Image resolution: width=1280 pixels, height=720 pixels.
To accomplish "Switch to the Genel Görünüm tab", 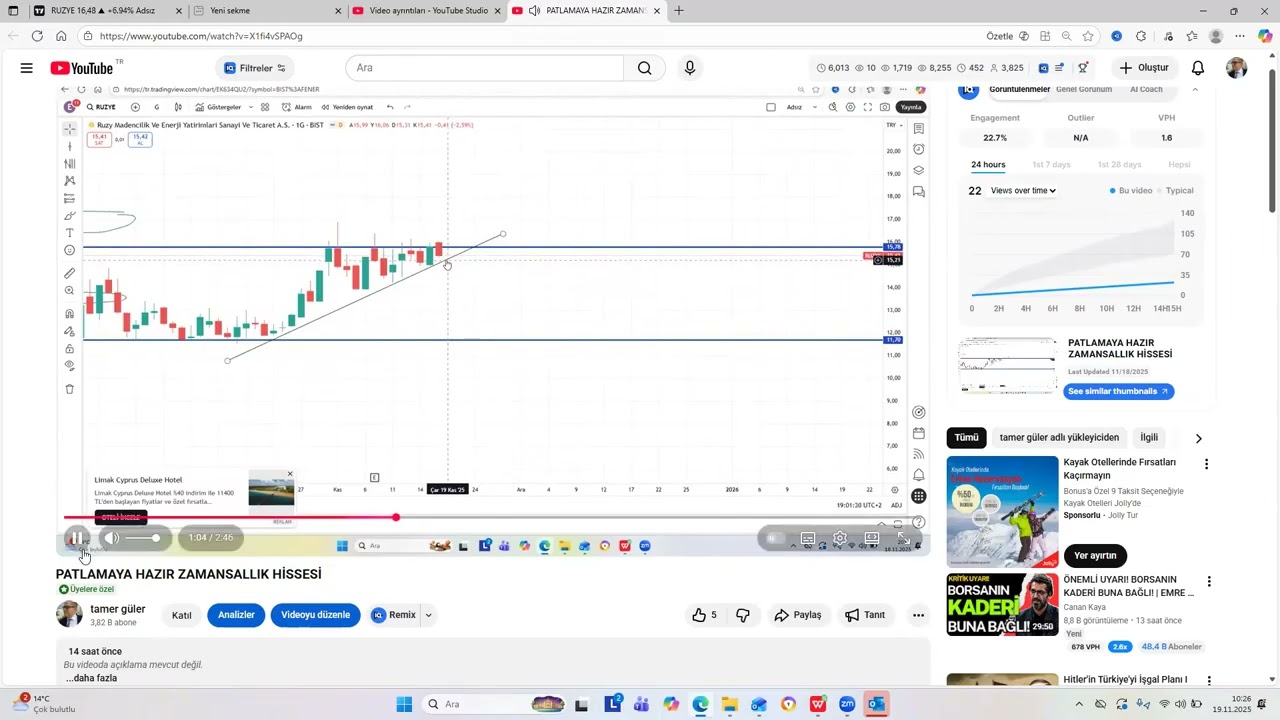I will (x=1084, y=89).
